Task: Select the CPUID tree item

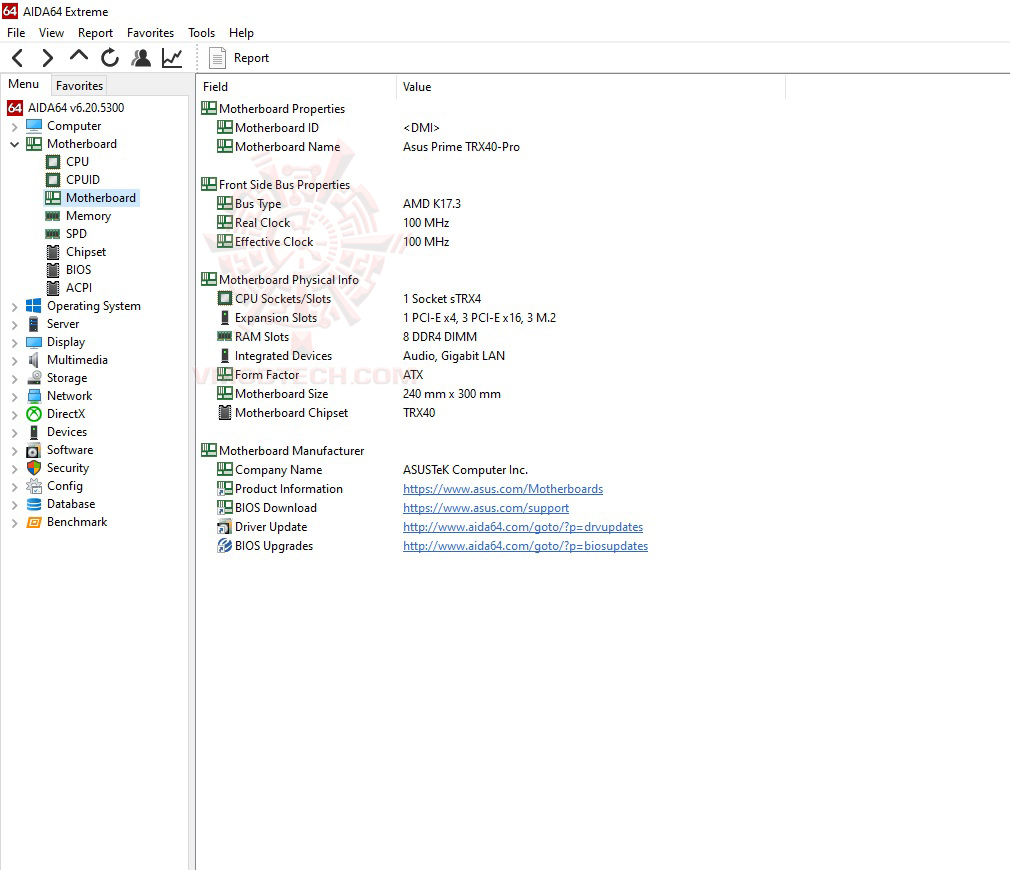Action: (x=82, y=180)
